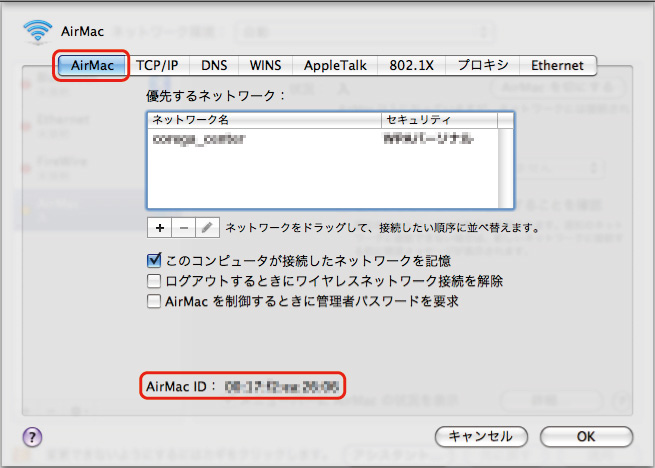
Task: Open the Ethernet tab
Action: 558,65
